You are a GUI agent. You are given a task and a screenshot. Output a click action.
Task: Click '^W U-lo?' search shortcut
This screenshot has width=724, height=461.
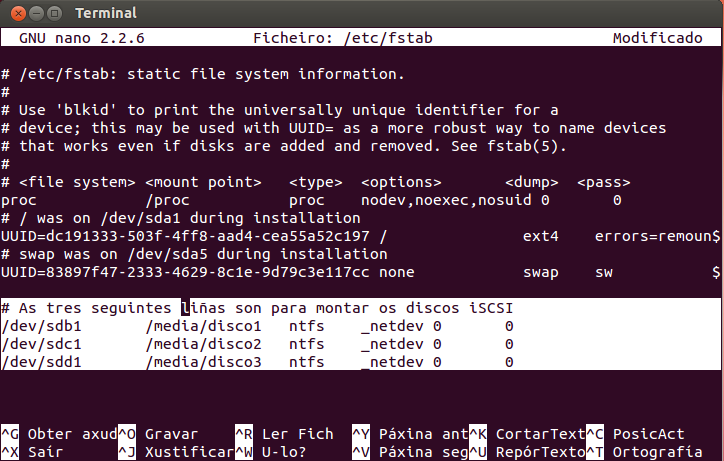[x=271, y=452]
